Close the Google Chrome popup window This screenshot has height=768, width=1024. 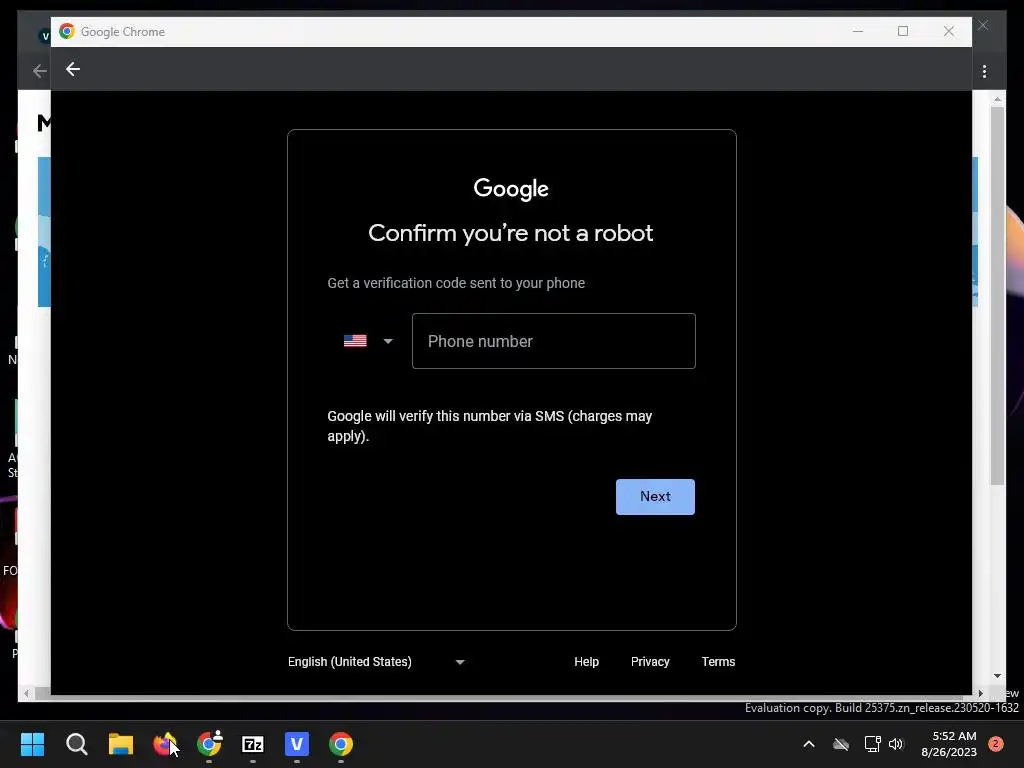point(949,31)
